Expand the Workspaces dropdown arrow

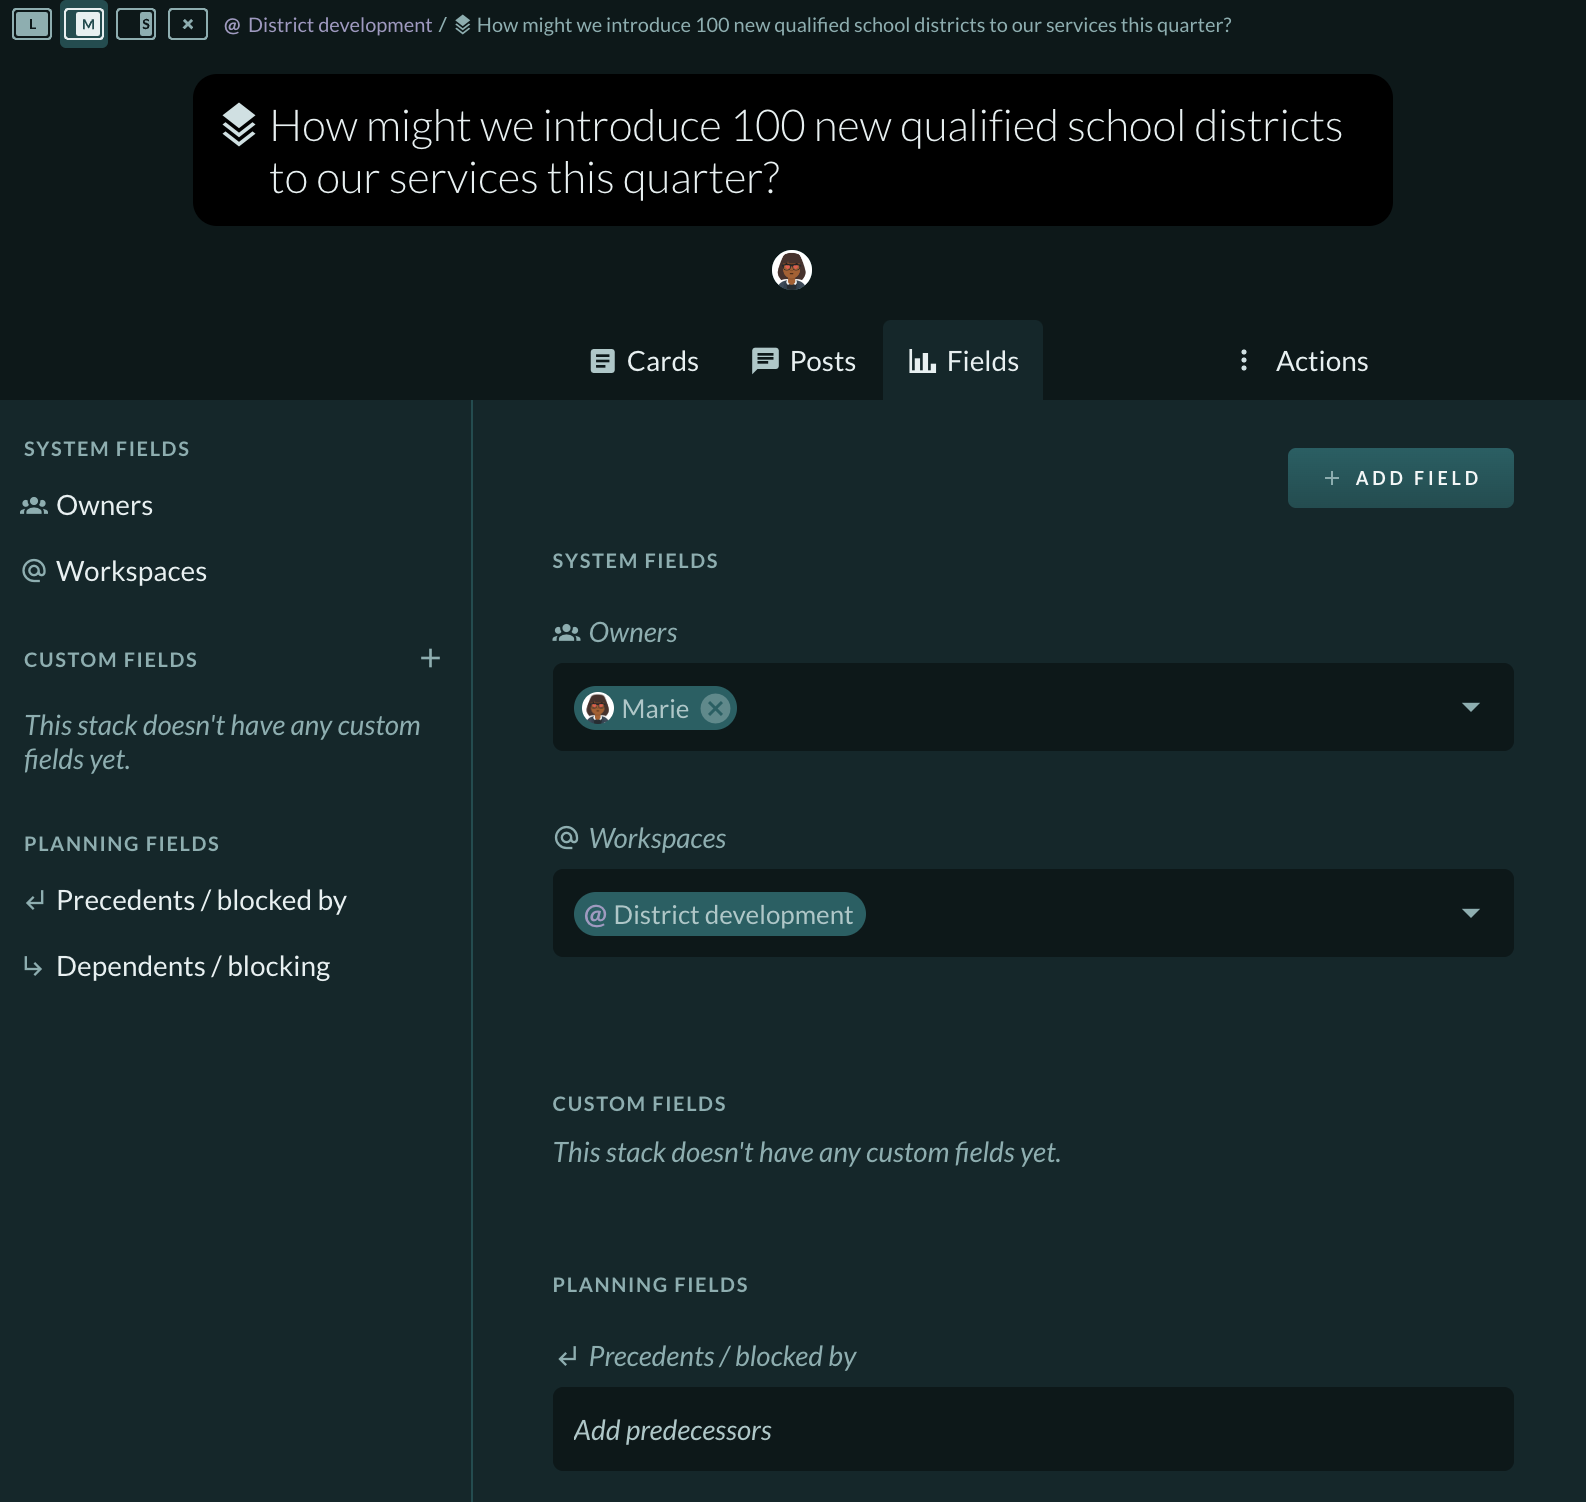(x=1470, y=913)
